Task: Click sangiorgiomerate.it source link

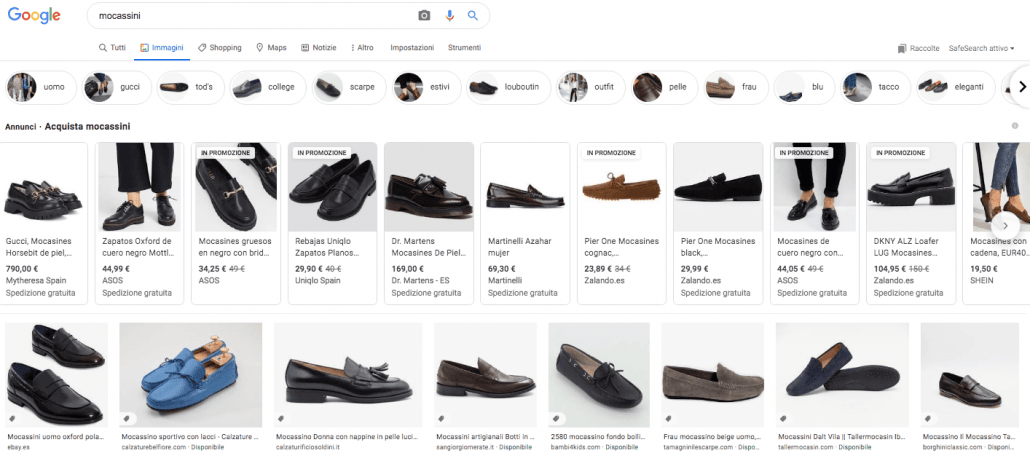Action: click(465, 447)
